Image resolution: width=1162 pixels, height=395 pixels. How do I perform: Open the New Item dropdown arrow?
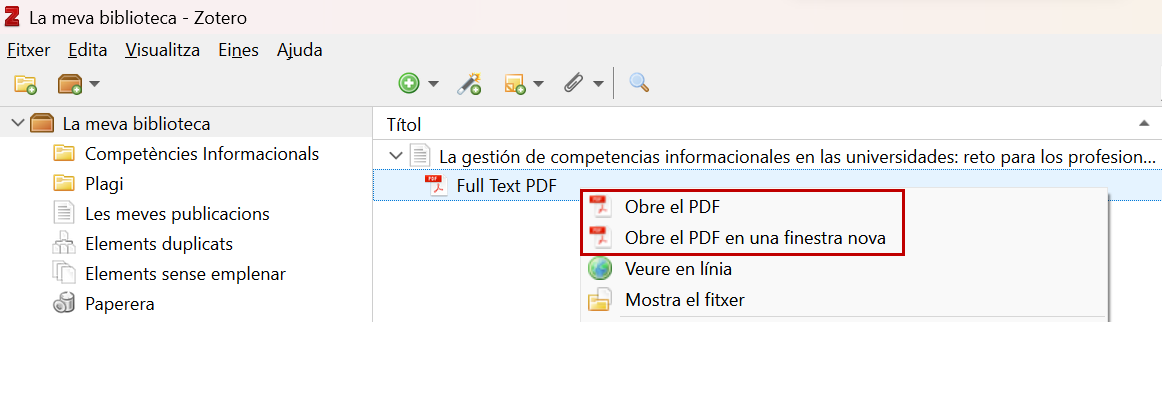434,84
